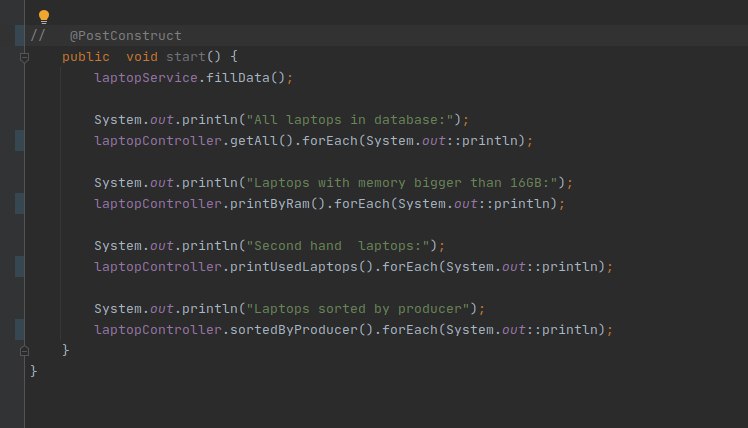
Task: Click the printUsedLaptops() method call
Action: [301, 267]
